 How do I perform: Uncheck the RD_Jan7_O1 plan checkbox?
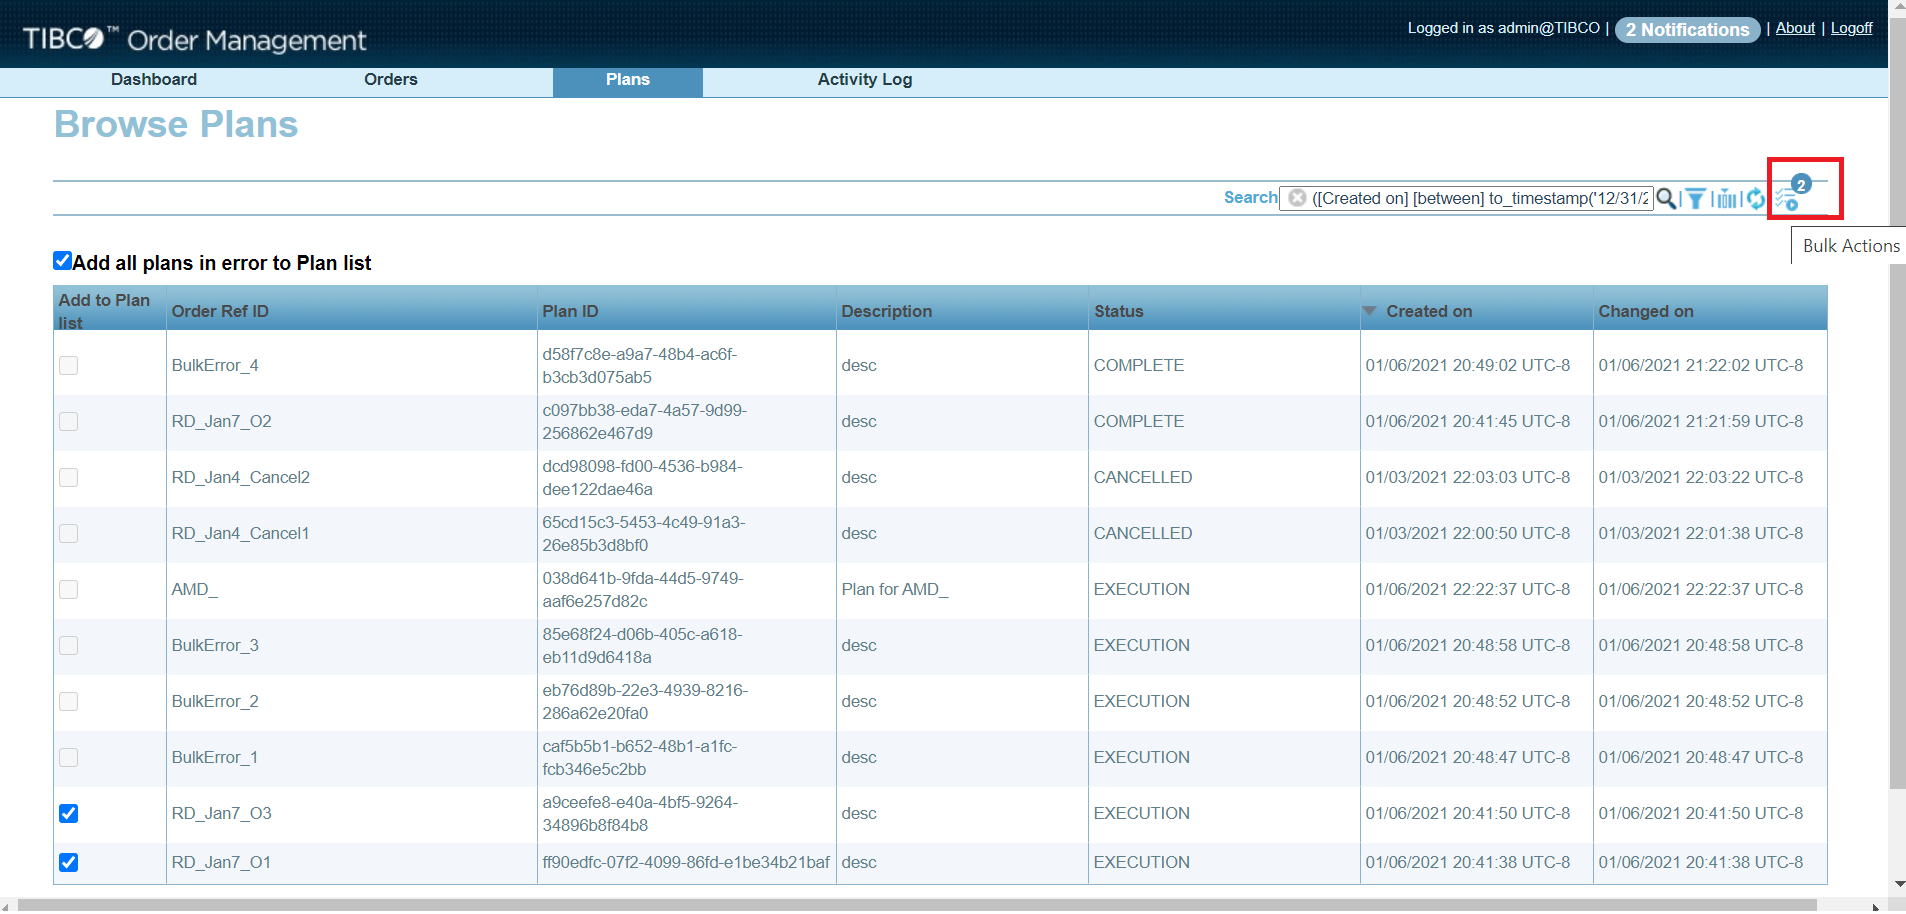[69, 862]
